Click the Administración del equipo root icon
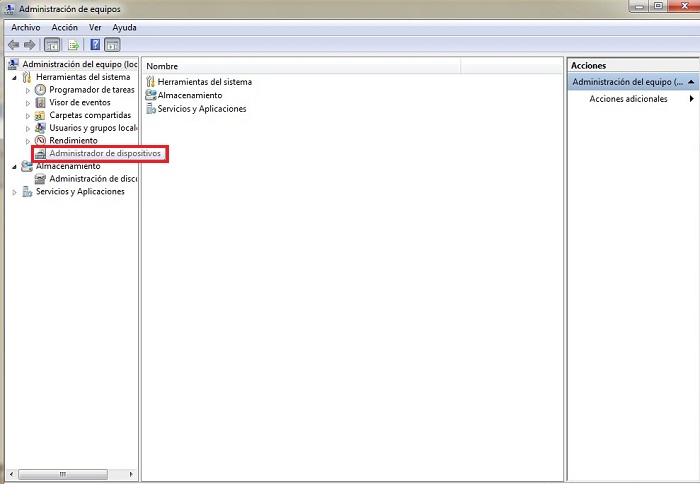Image resolution: width=700 pixels, height=484 pixels. (13, 64)
